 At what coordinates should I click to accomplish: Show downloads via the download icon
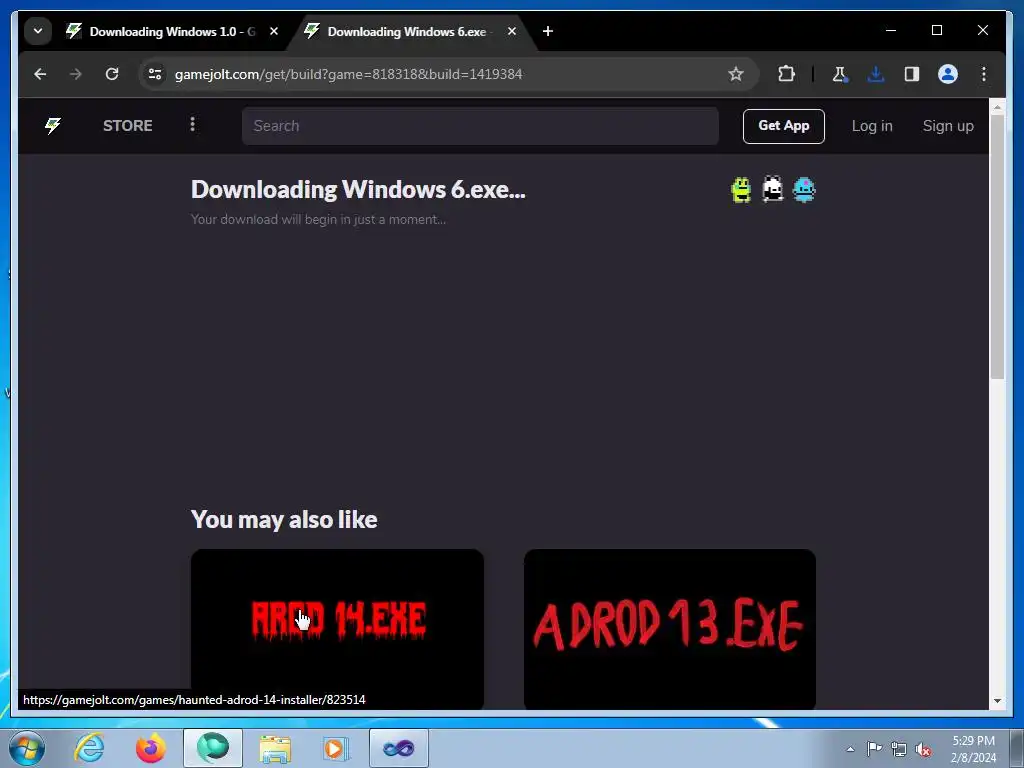tap(876, 74)
